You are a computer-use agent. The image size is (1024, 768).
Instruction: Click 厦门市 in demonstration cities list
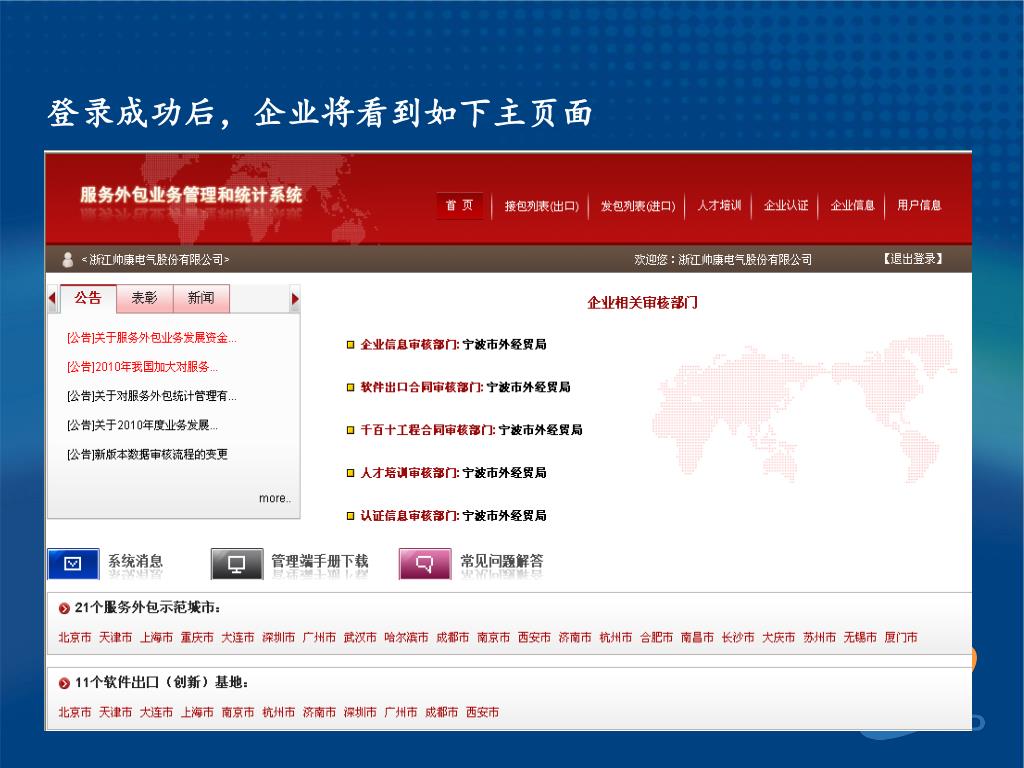coord(901,637)
